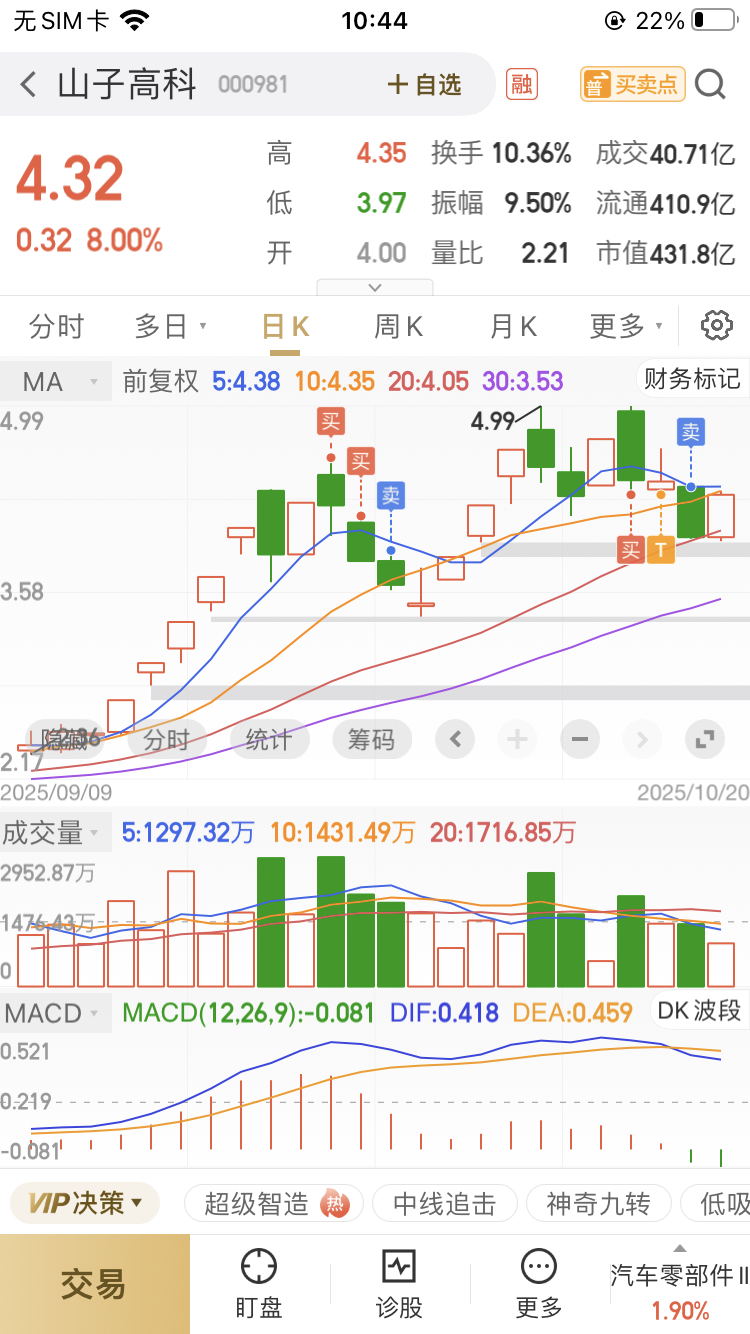Zoom out chart with minus icon

579,740
